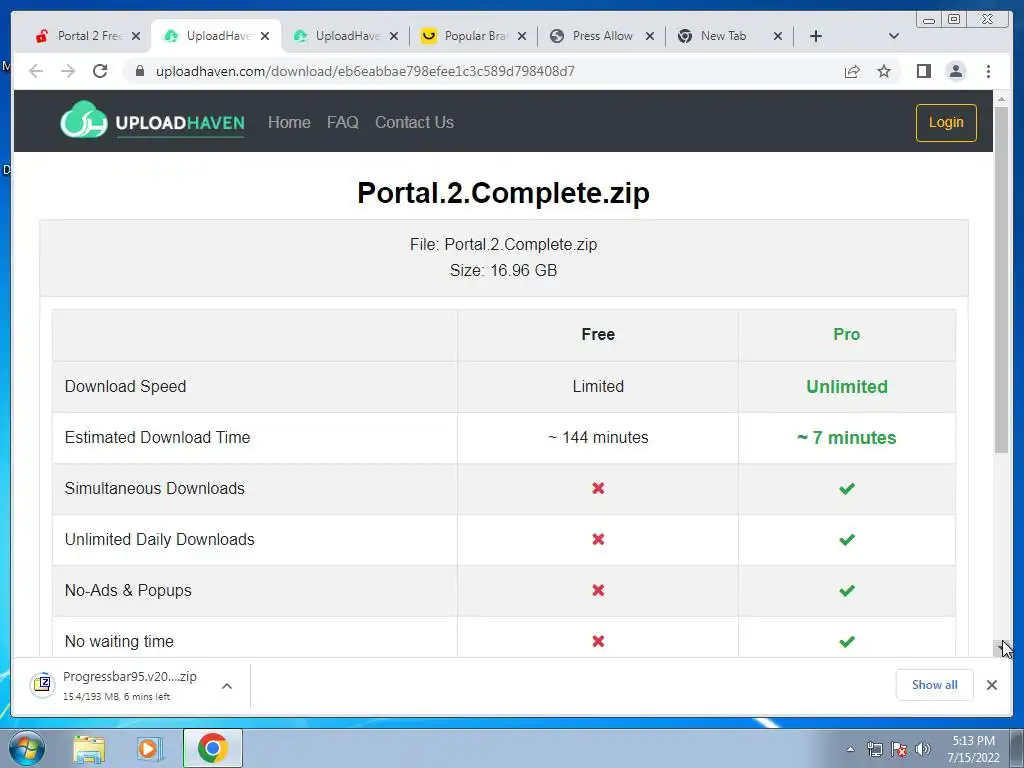Open Windows Explorer from taskbar
Screen dimensions: 1024x768
click(x=89, y=749)
